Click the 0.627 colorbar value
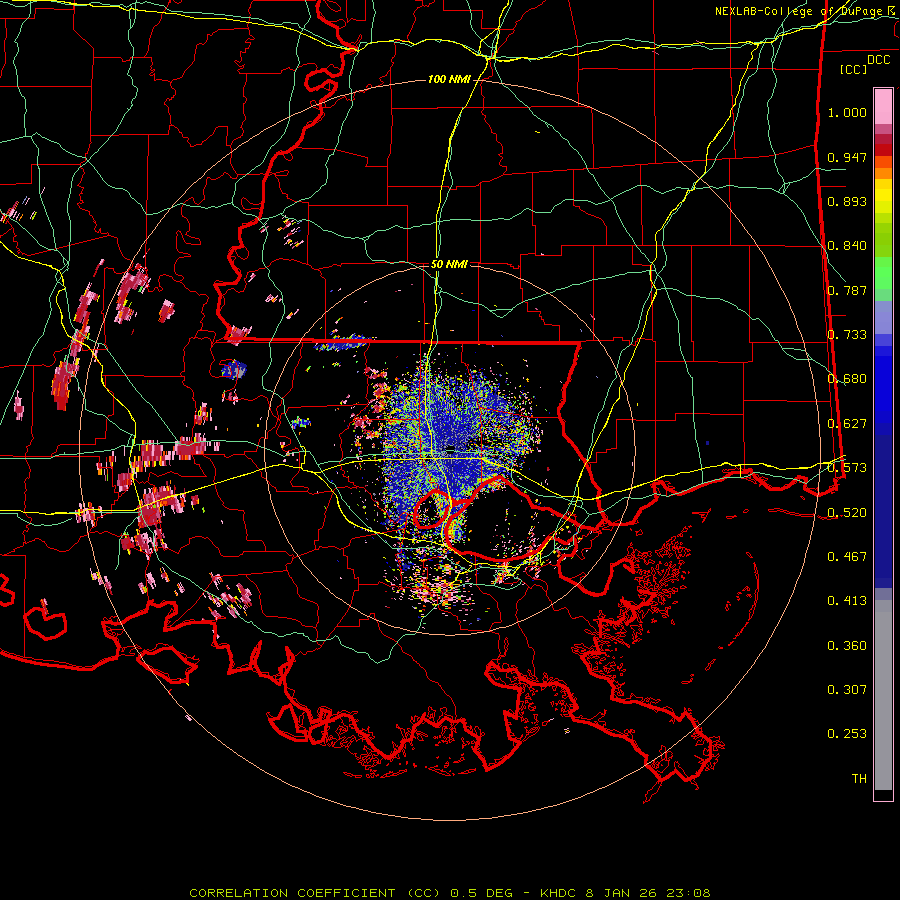900x900 pixels. (x=847, y=424)
